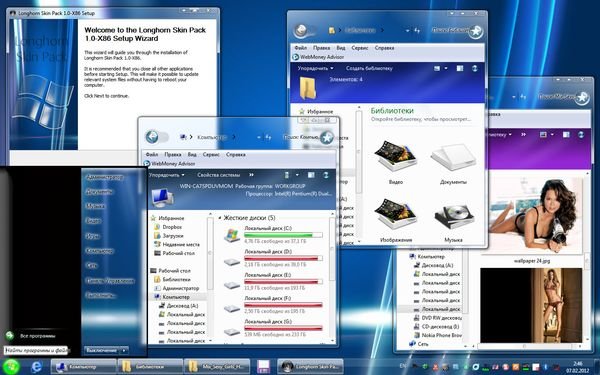Screen dimensions: 600x375
Task: Open the Изображения library icon
Action: click(395, 214)
